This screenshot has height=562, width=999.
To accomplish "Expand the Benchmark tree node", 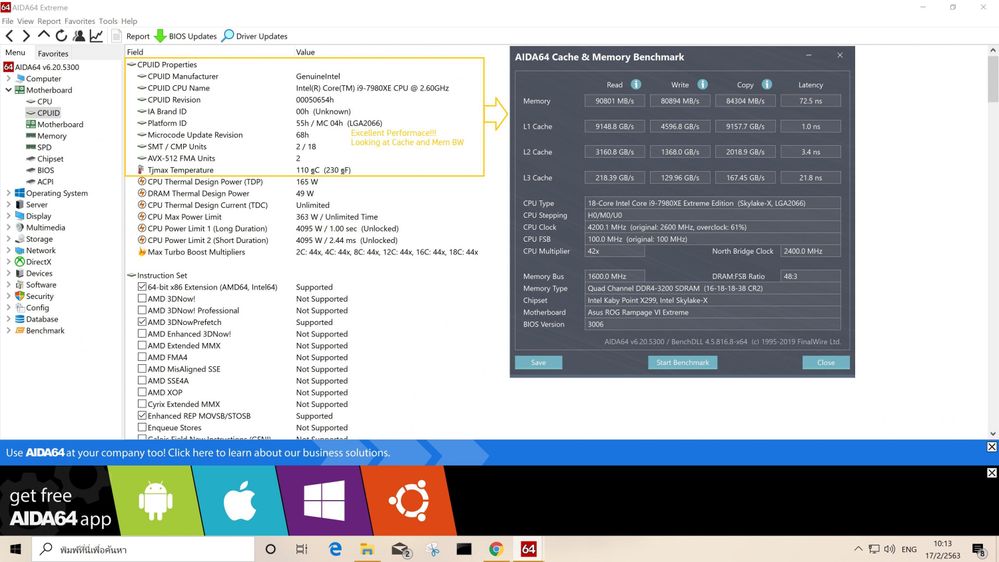I will point(9,331).
